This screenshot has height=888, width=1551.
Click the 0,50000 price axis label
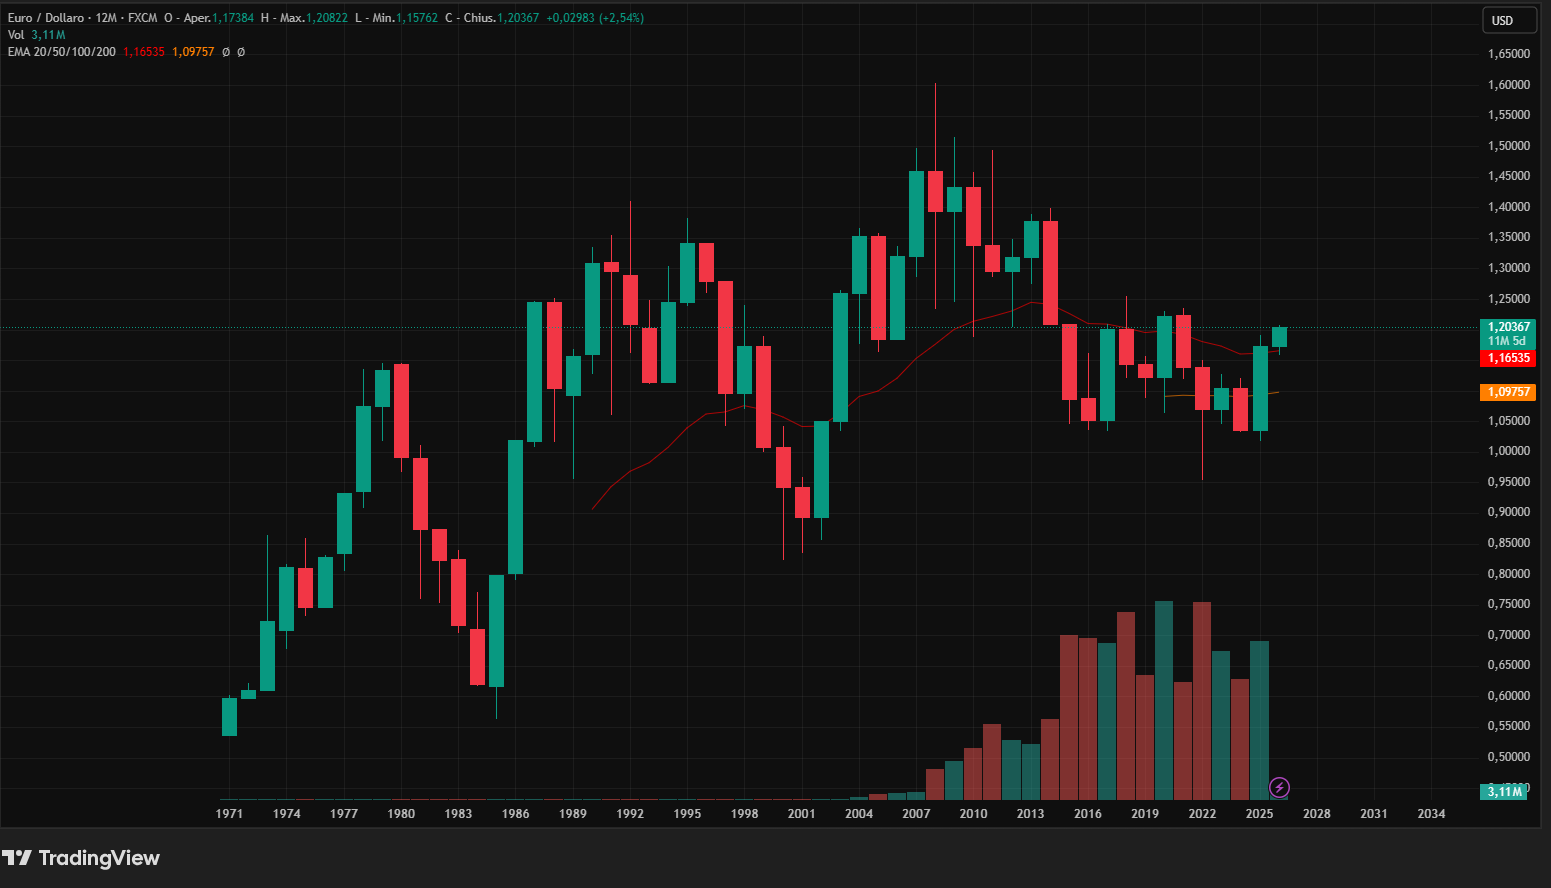click(x=1509, y=757)
